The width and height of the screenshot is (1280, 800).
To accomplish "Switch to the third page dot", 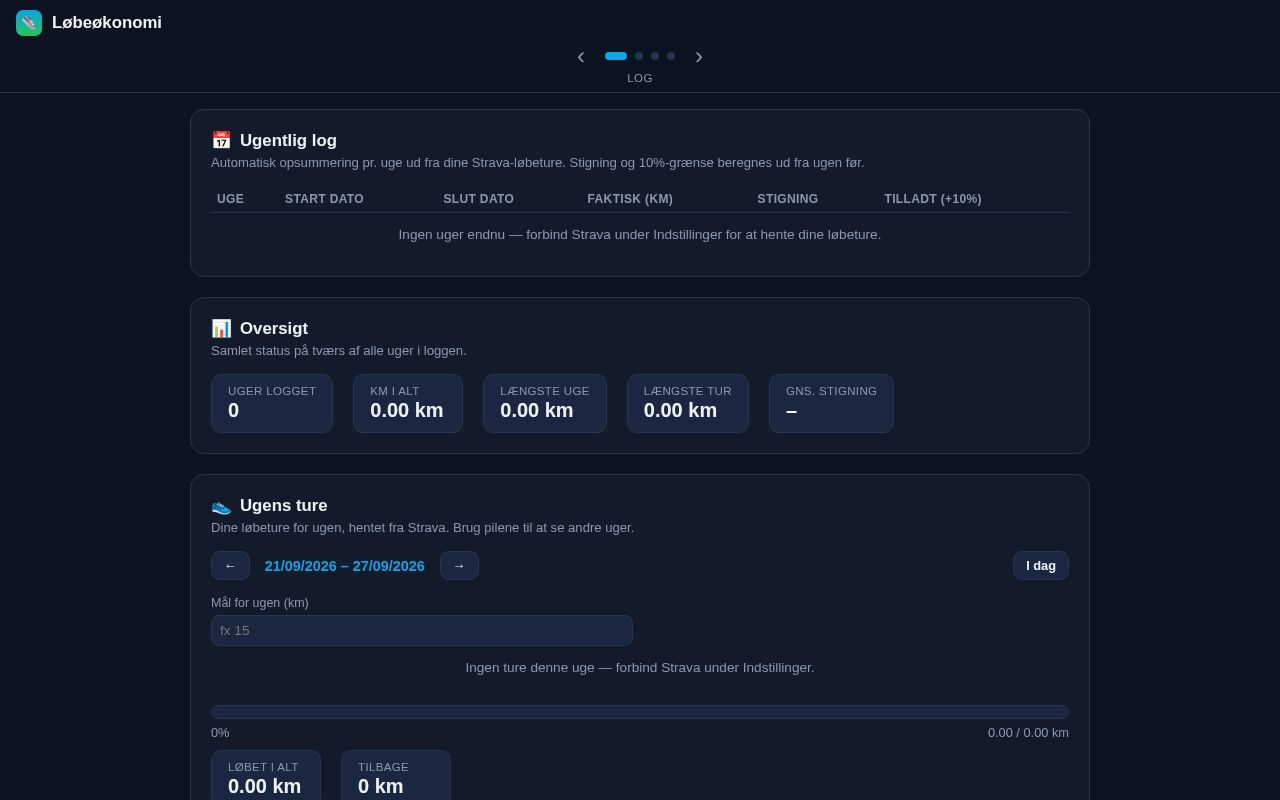I will click(655, 56).
